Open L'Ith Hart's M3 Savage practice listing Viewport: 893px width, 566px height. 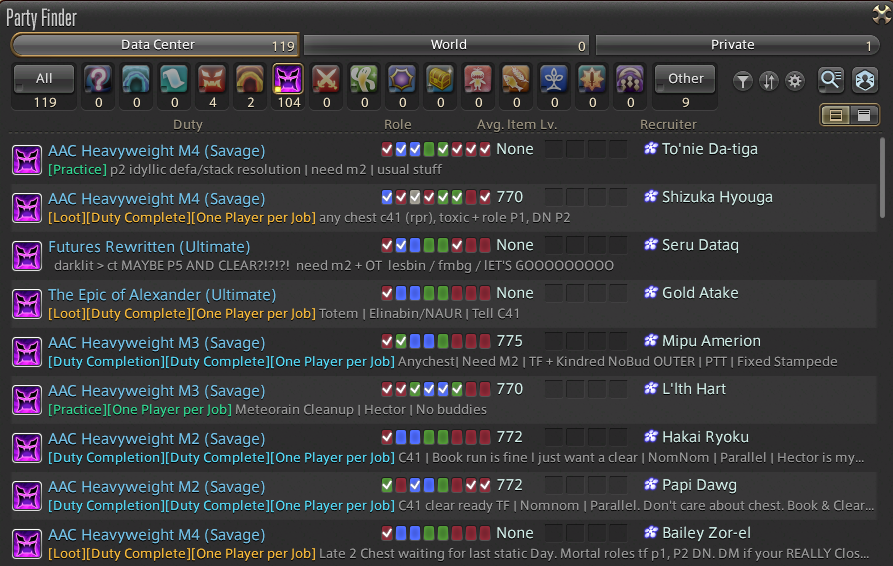tap(443, 400)
